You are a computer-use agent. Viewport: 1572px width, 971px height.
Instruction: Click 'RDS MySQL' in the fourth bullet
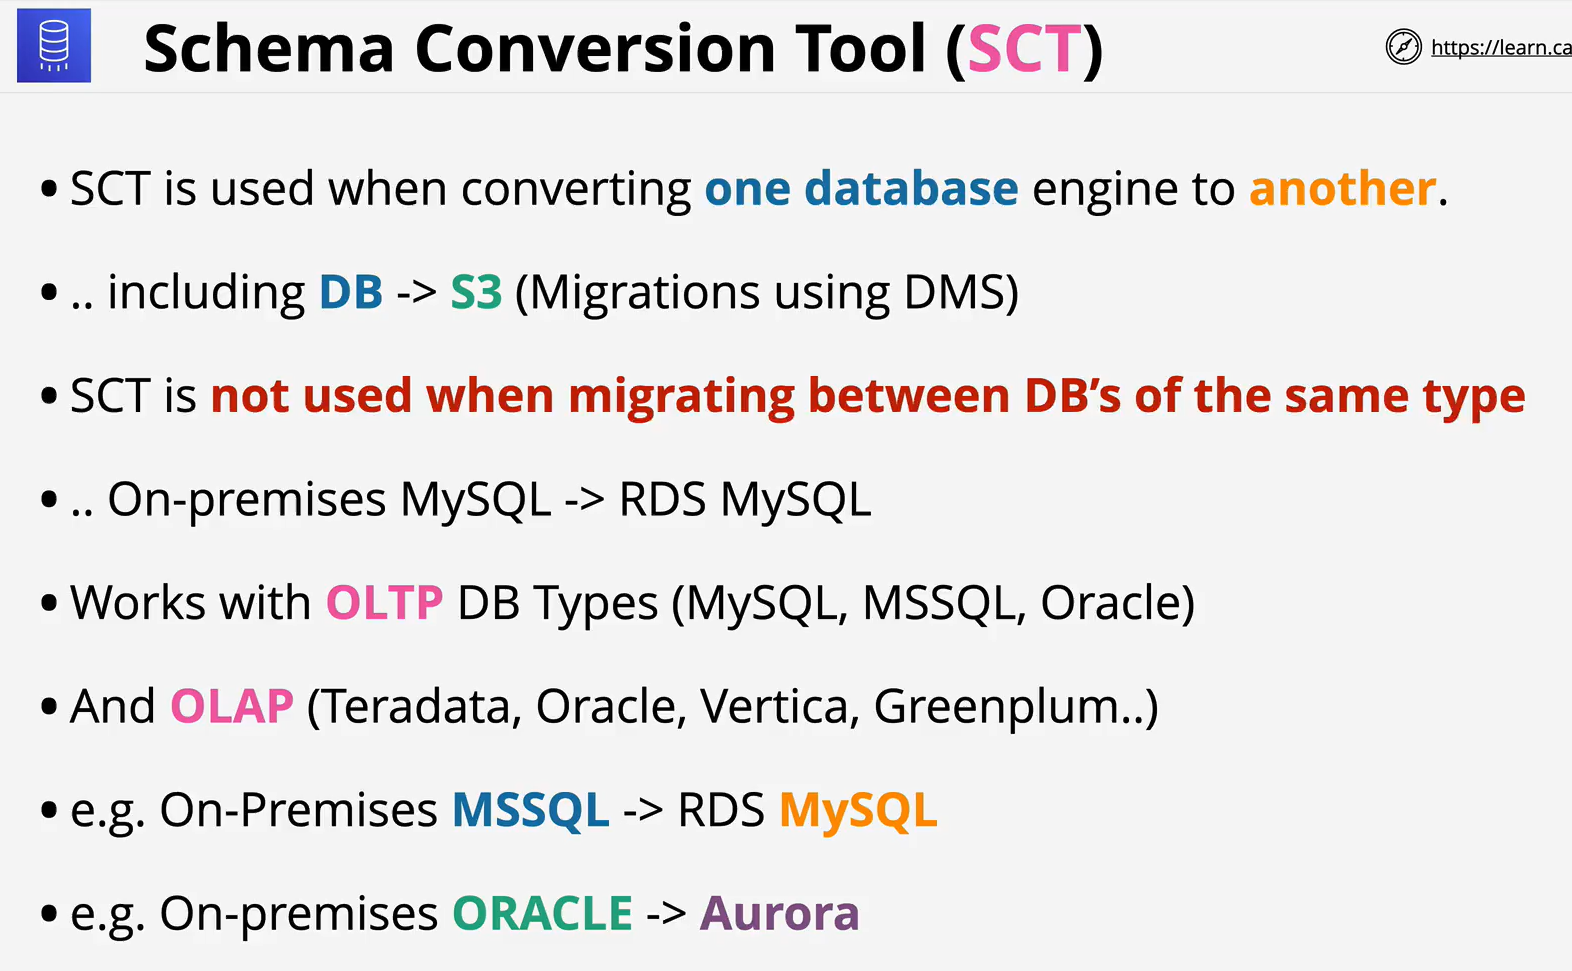745,500
